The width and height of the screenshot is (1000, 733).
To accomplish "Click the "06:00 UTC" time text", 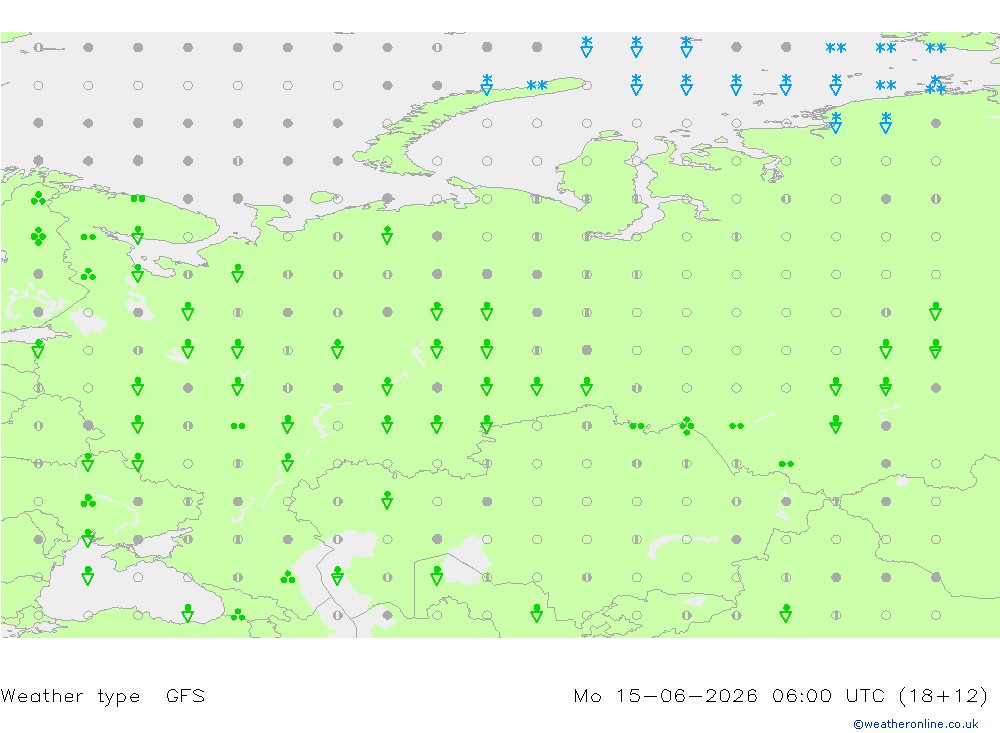I will pyautogui.click(x=828, y=695).
